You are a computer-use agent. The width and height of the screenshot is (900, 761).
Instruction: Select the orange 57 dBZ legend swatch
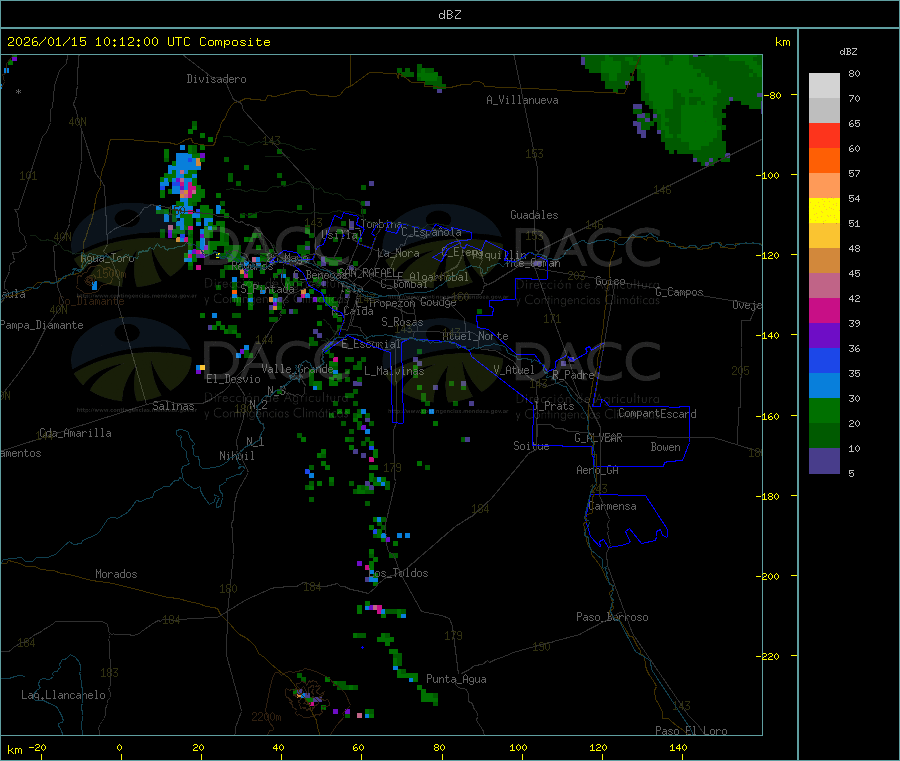[824, 161]
